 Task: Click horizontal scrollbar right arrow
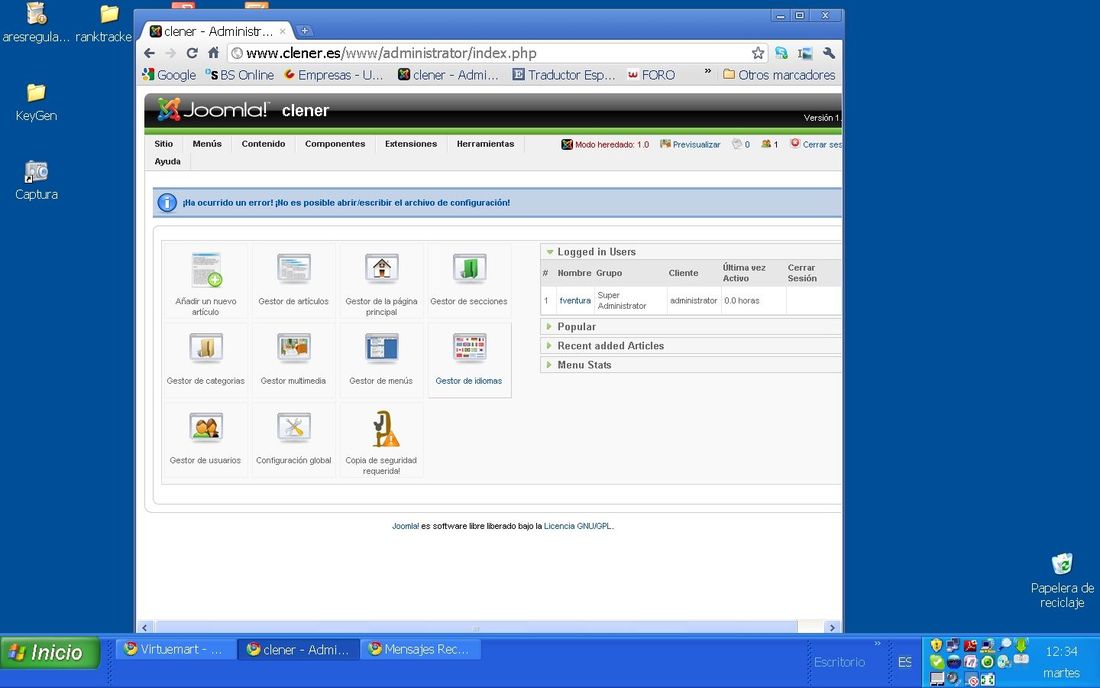click(x=832, y=627)
